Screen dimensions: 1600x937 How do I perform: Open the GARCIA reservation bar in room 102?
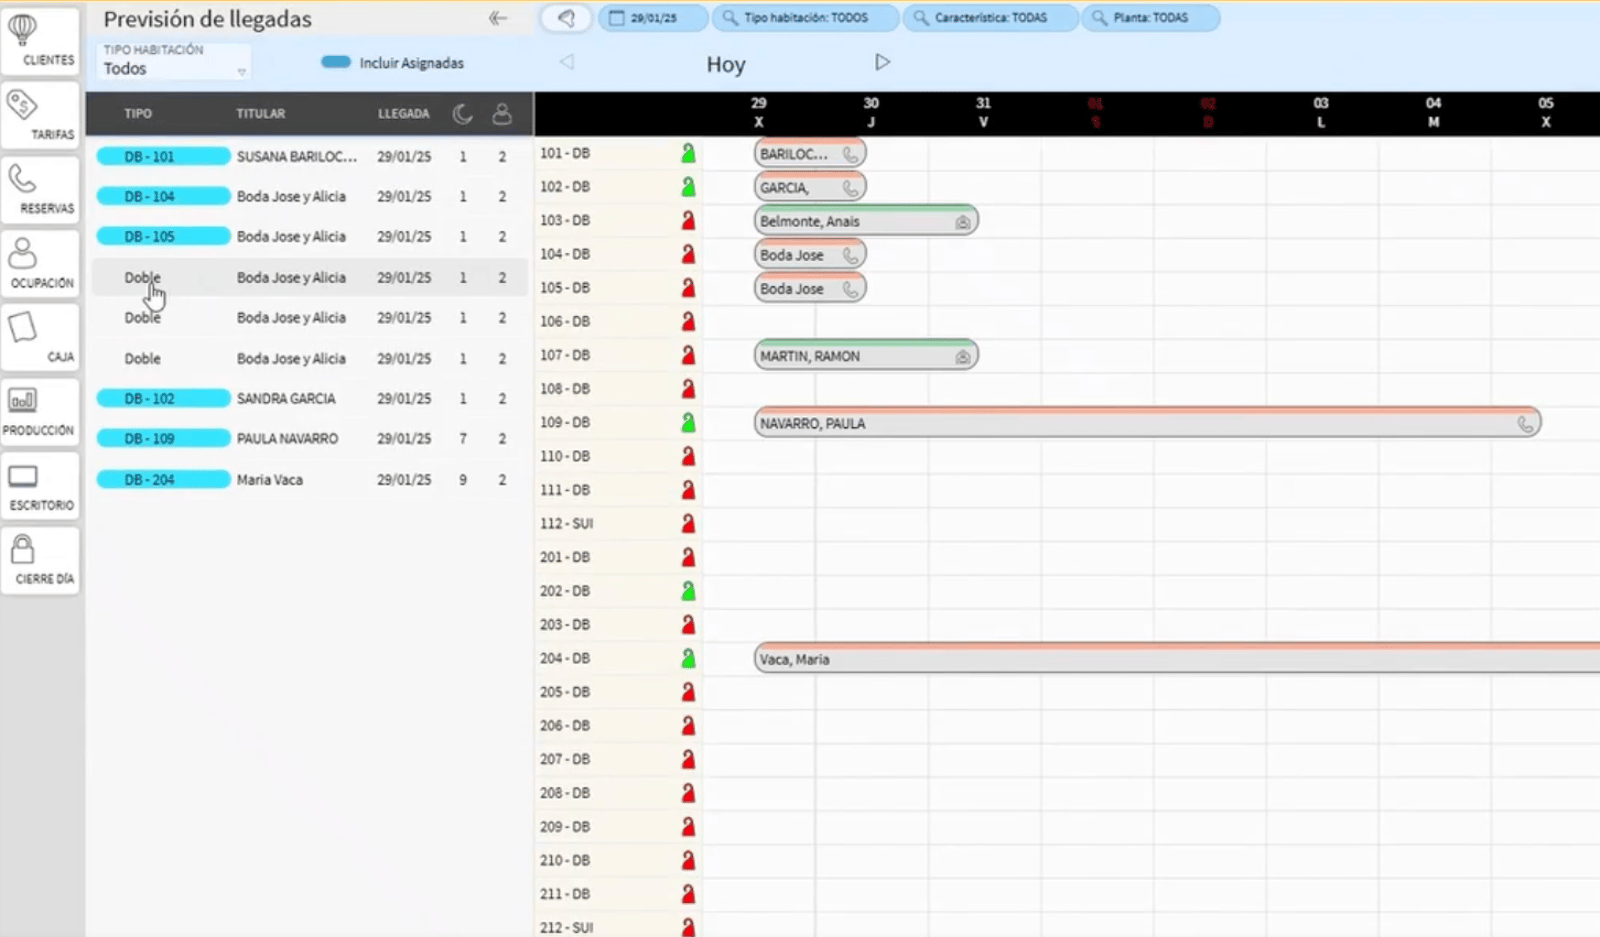coord(810,187)
